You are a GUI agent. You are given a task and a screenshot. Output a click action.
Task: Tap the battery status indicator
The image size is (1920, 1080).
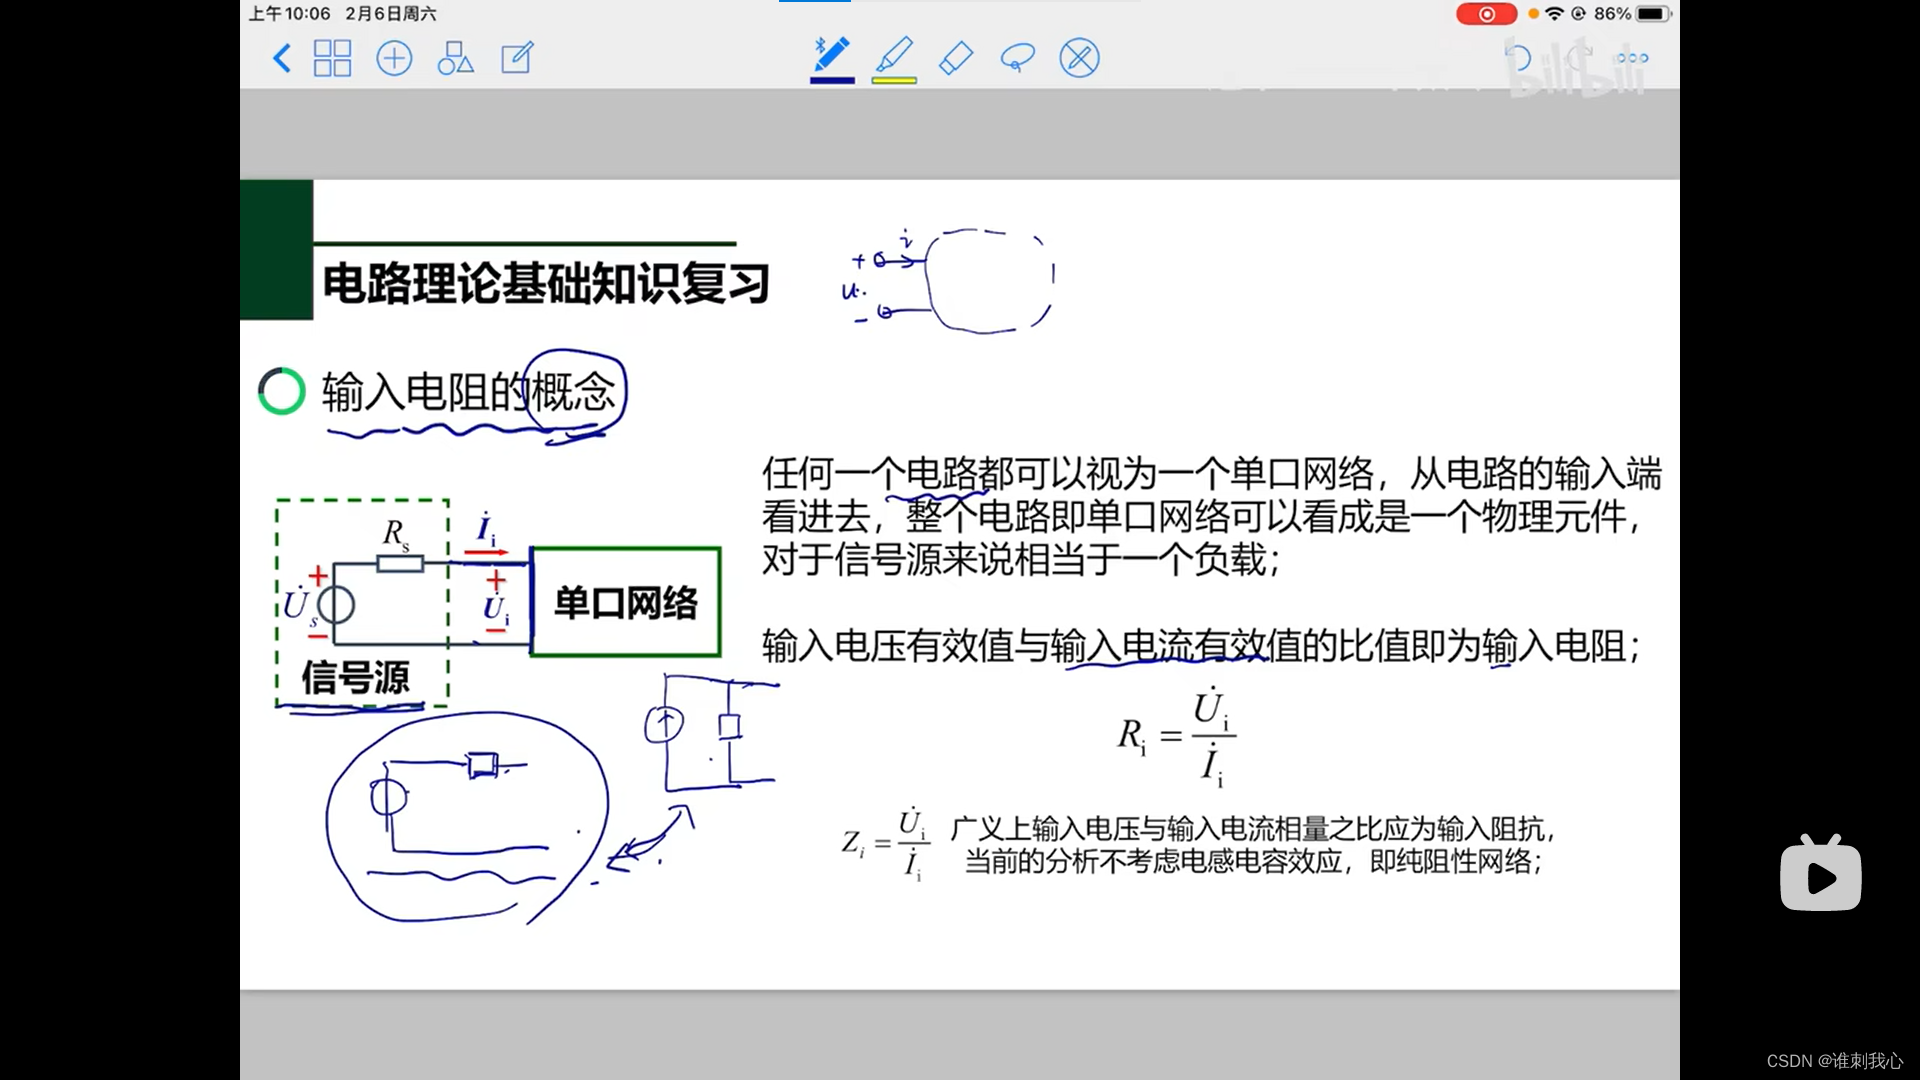[x=1652, y=14]
